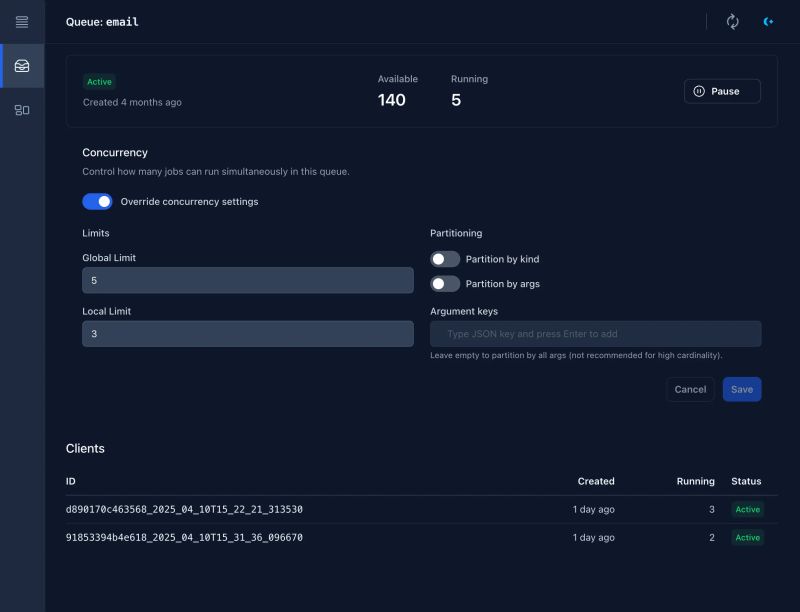Select the queues inbox sidebar icon
The height and width of the screenshot is (612, 800).
(x=22, y=66)
